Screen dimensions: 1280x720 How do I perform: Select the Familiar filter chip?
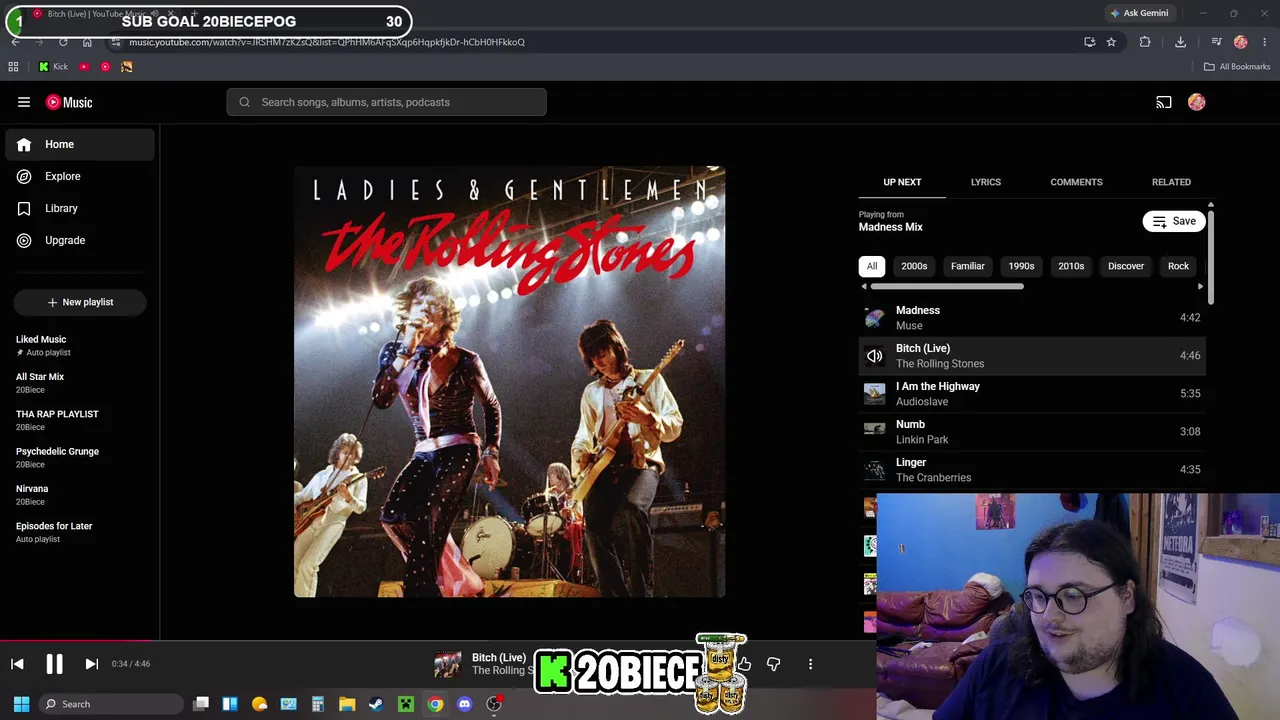point(967,266)
